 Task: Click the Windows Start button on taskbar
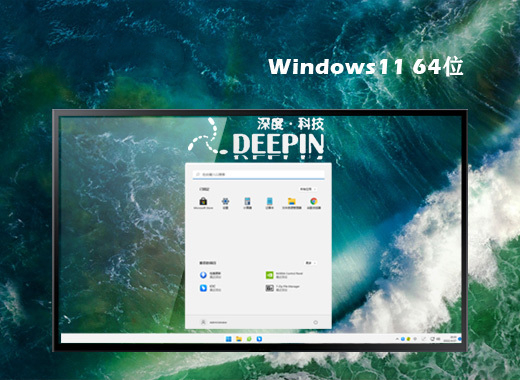tap(228, 339)
